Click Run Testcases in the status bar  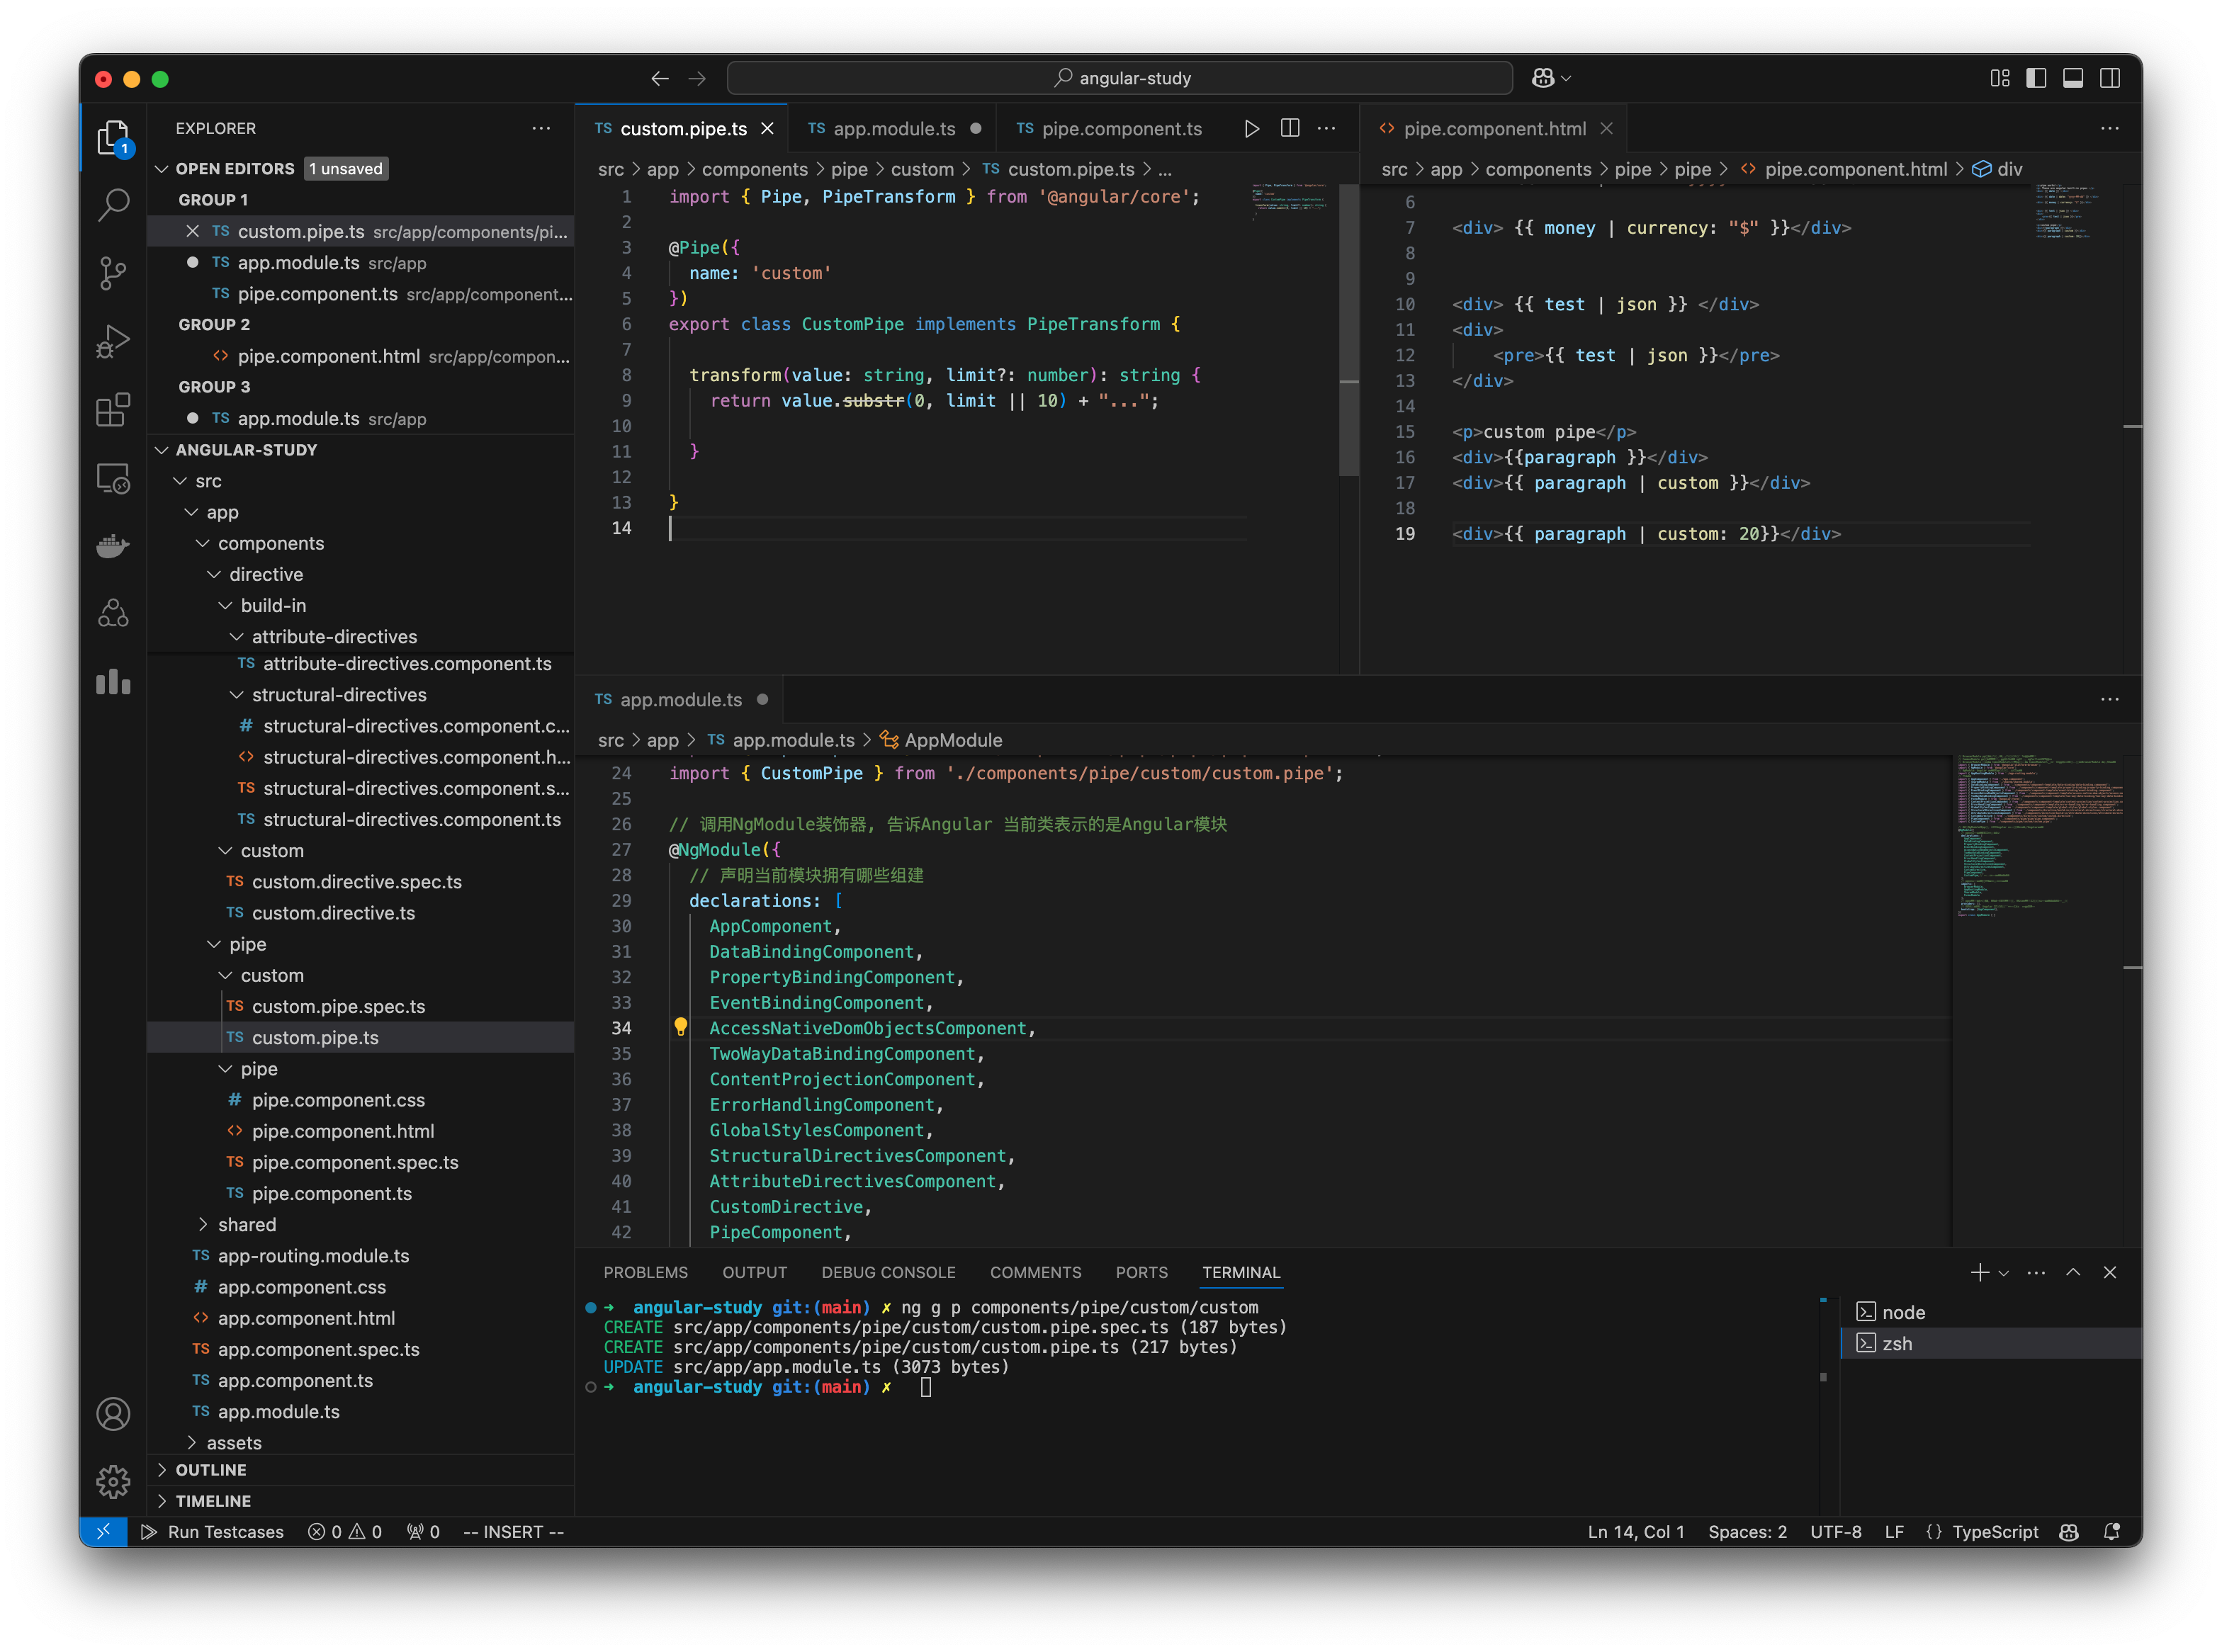point(213,1531)
